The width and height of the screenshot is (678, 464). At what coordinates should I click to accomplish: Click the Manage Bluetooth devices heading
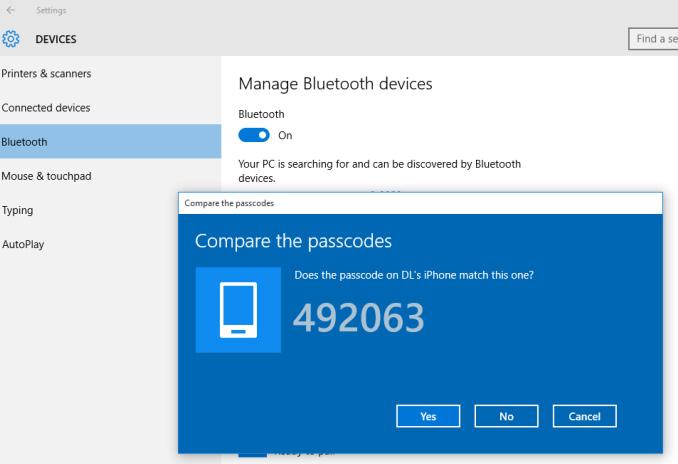(x=335, y=84)
